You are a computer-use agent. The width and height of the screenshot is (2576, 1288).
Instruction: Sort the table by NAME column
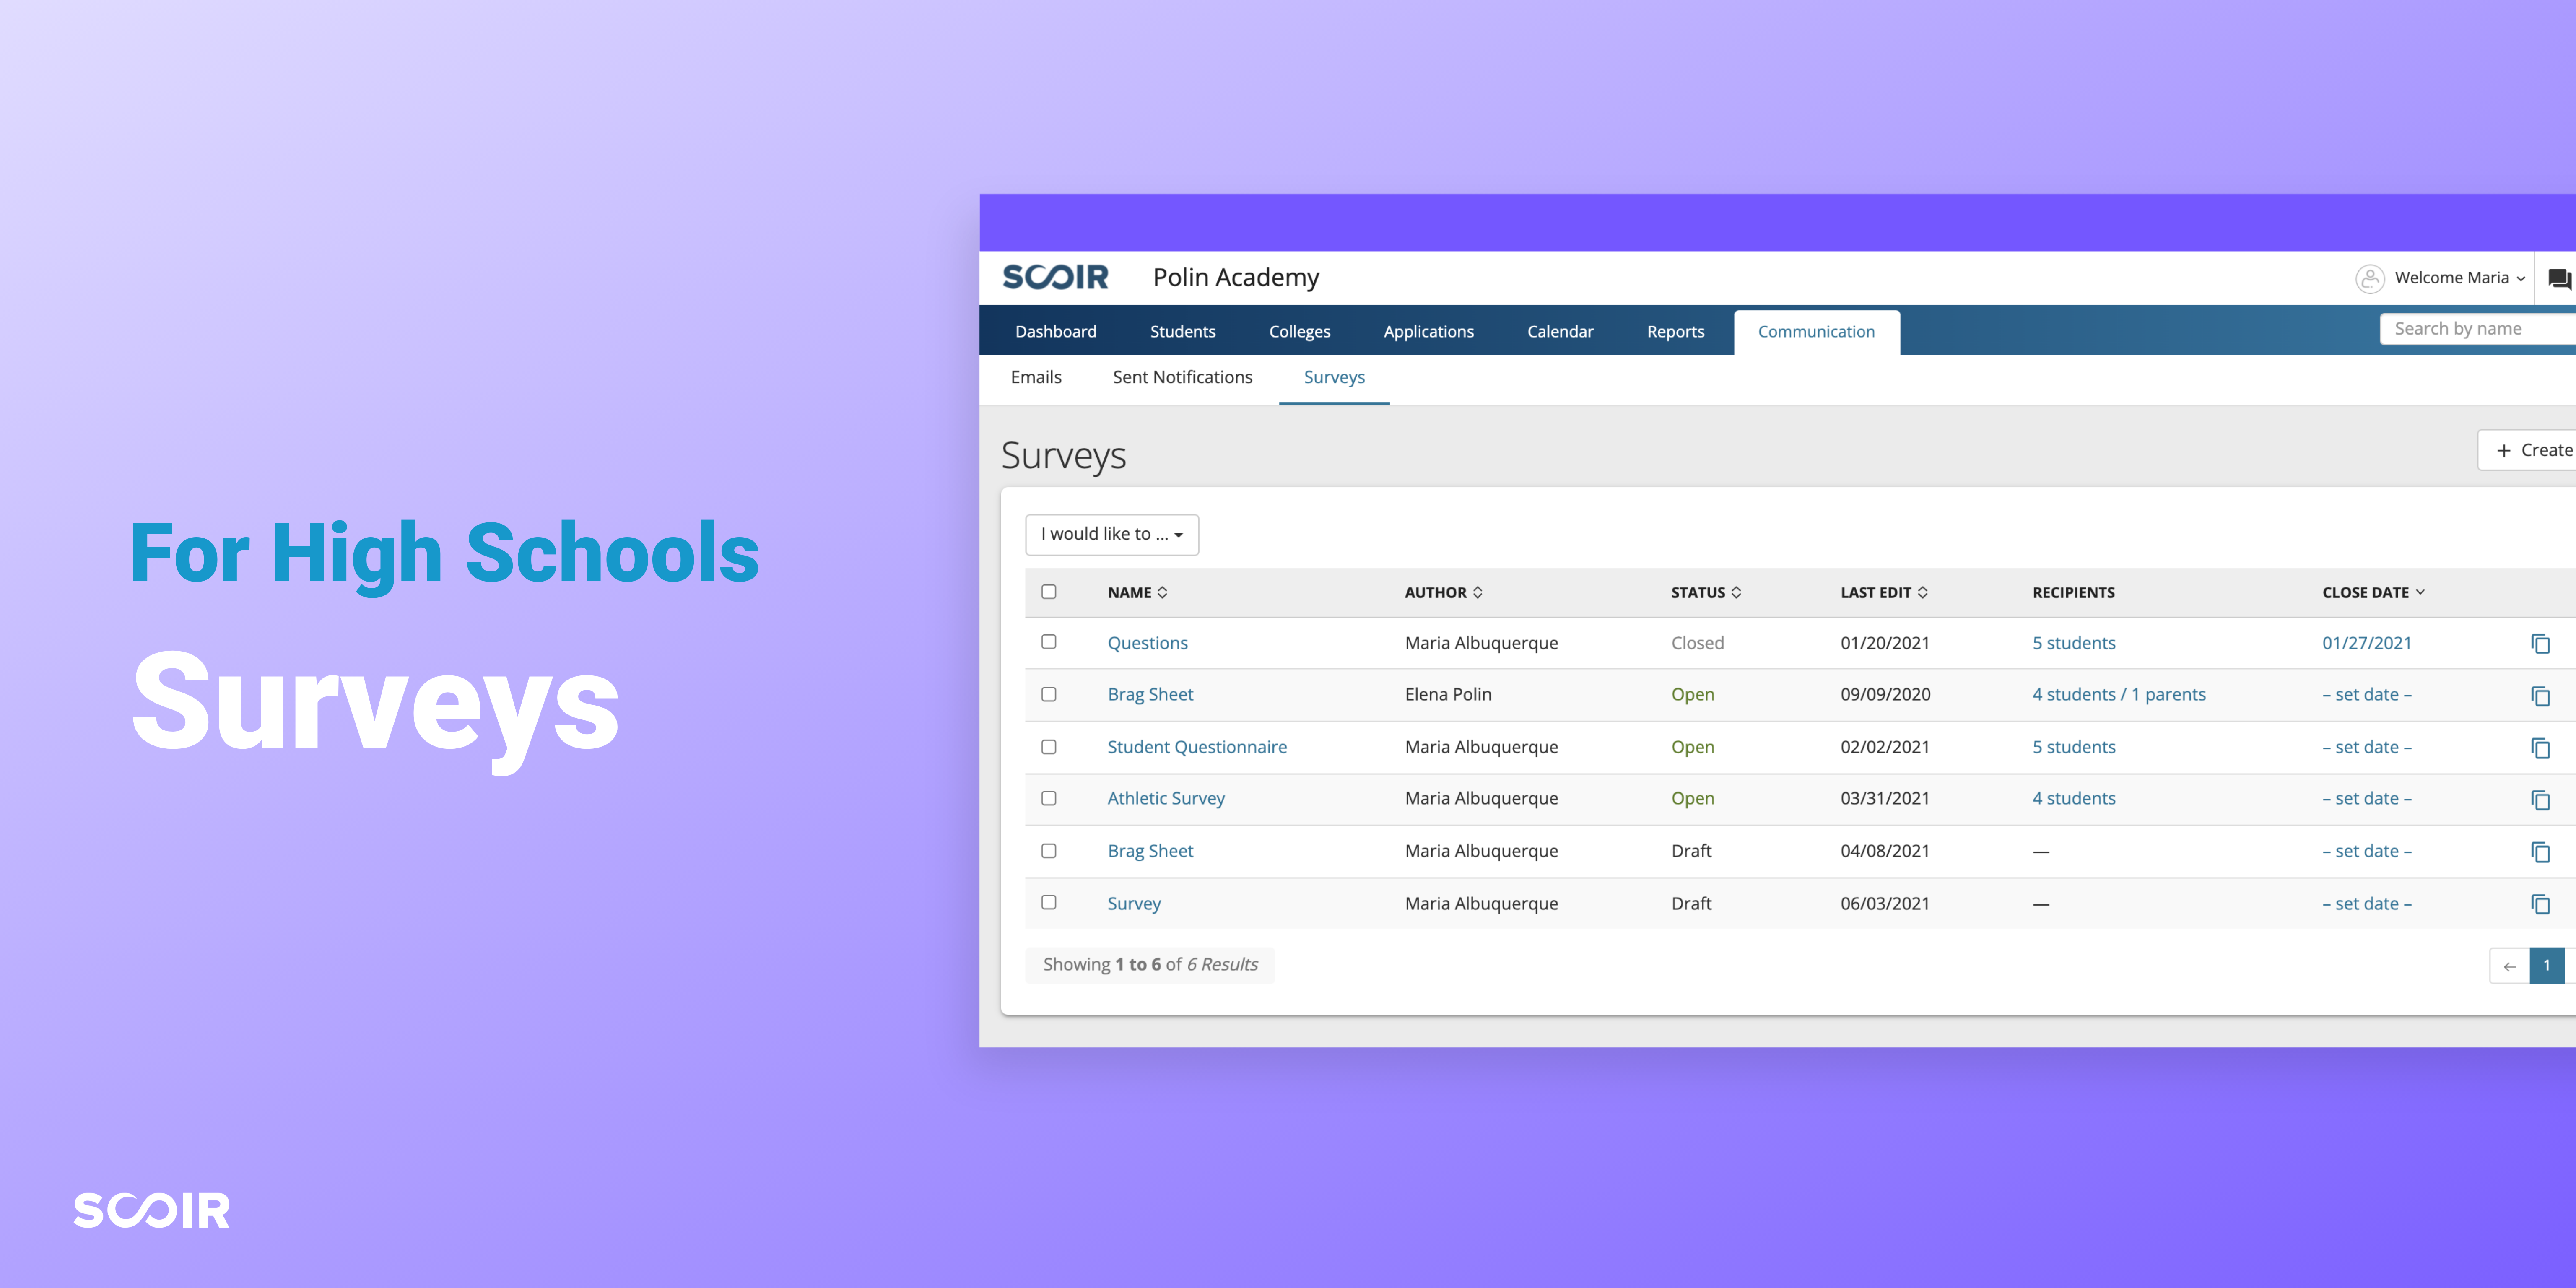(1137, 592)
